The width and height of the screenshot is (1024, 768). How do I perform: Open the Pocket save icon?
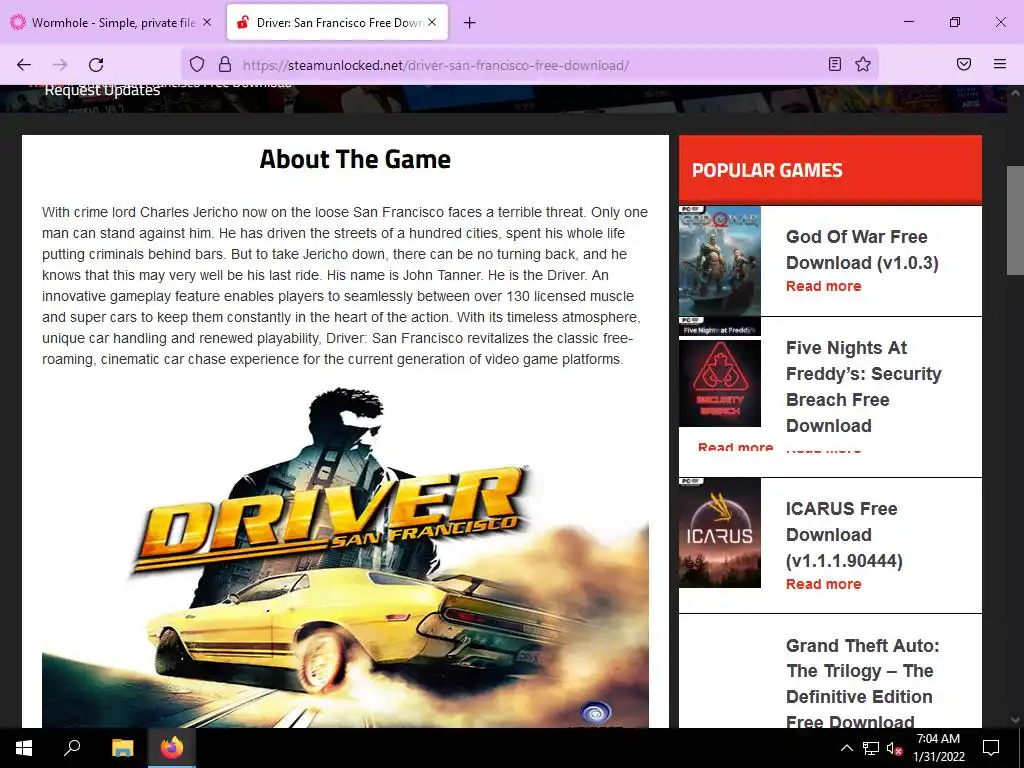pyautogui.click(x=964, y=64)
